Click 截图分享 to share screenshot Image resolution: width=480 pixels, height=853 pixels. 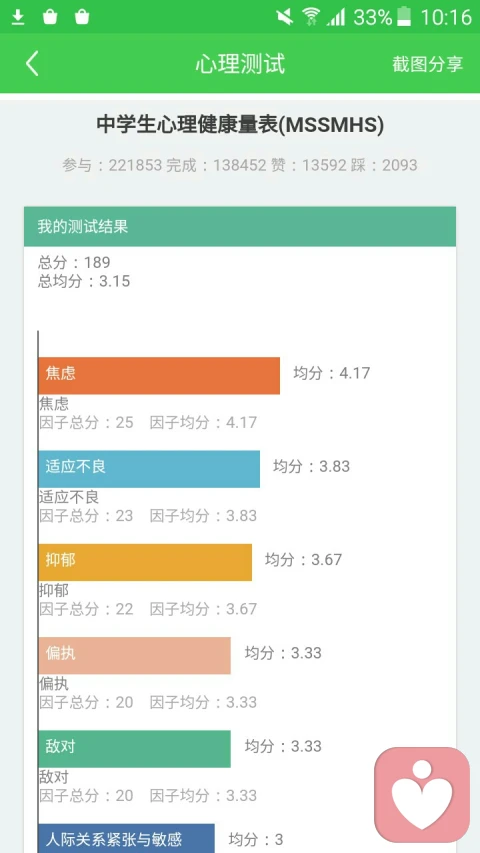pos(427,64)
